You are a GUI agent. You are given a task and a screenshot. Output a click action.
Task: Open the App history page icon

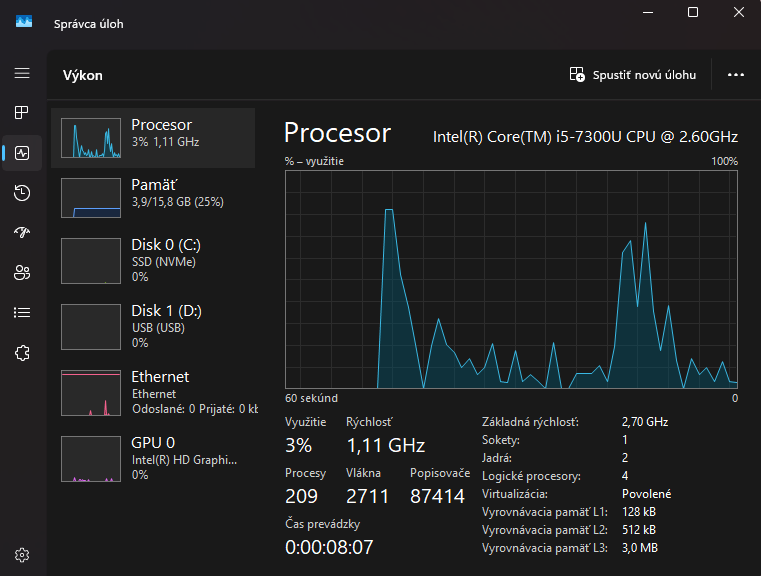pyautogui.click(x=22, y=193)
